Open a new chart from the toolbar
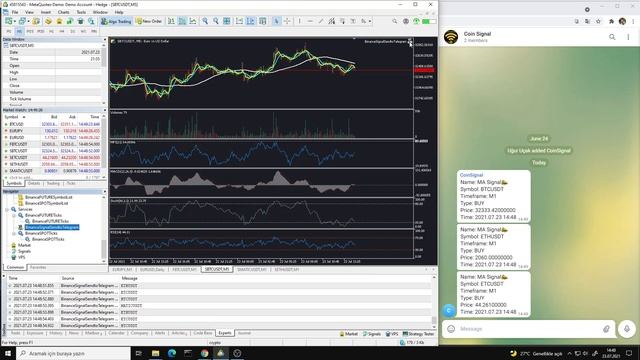The height and width of the screenshot is (360, 640). click(x=8, y=21)
